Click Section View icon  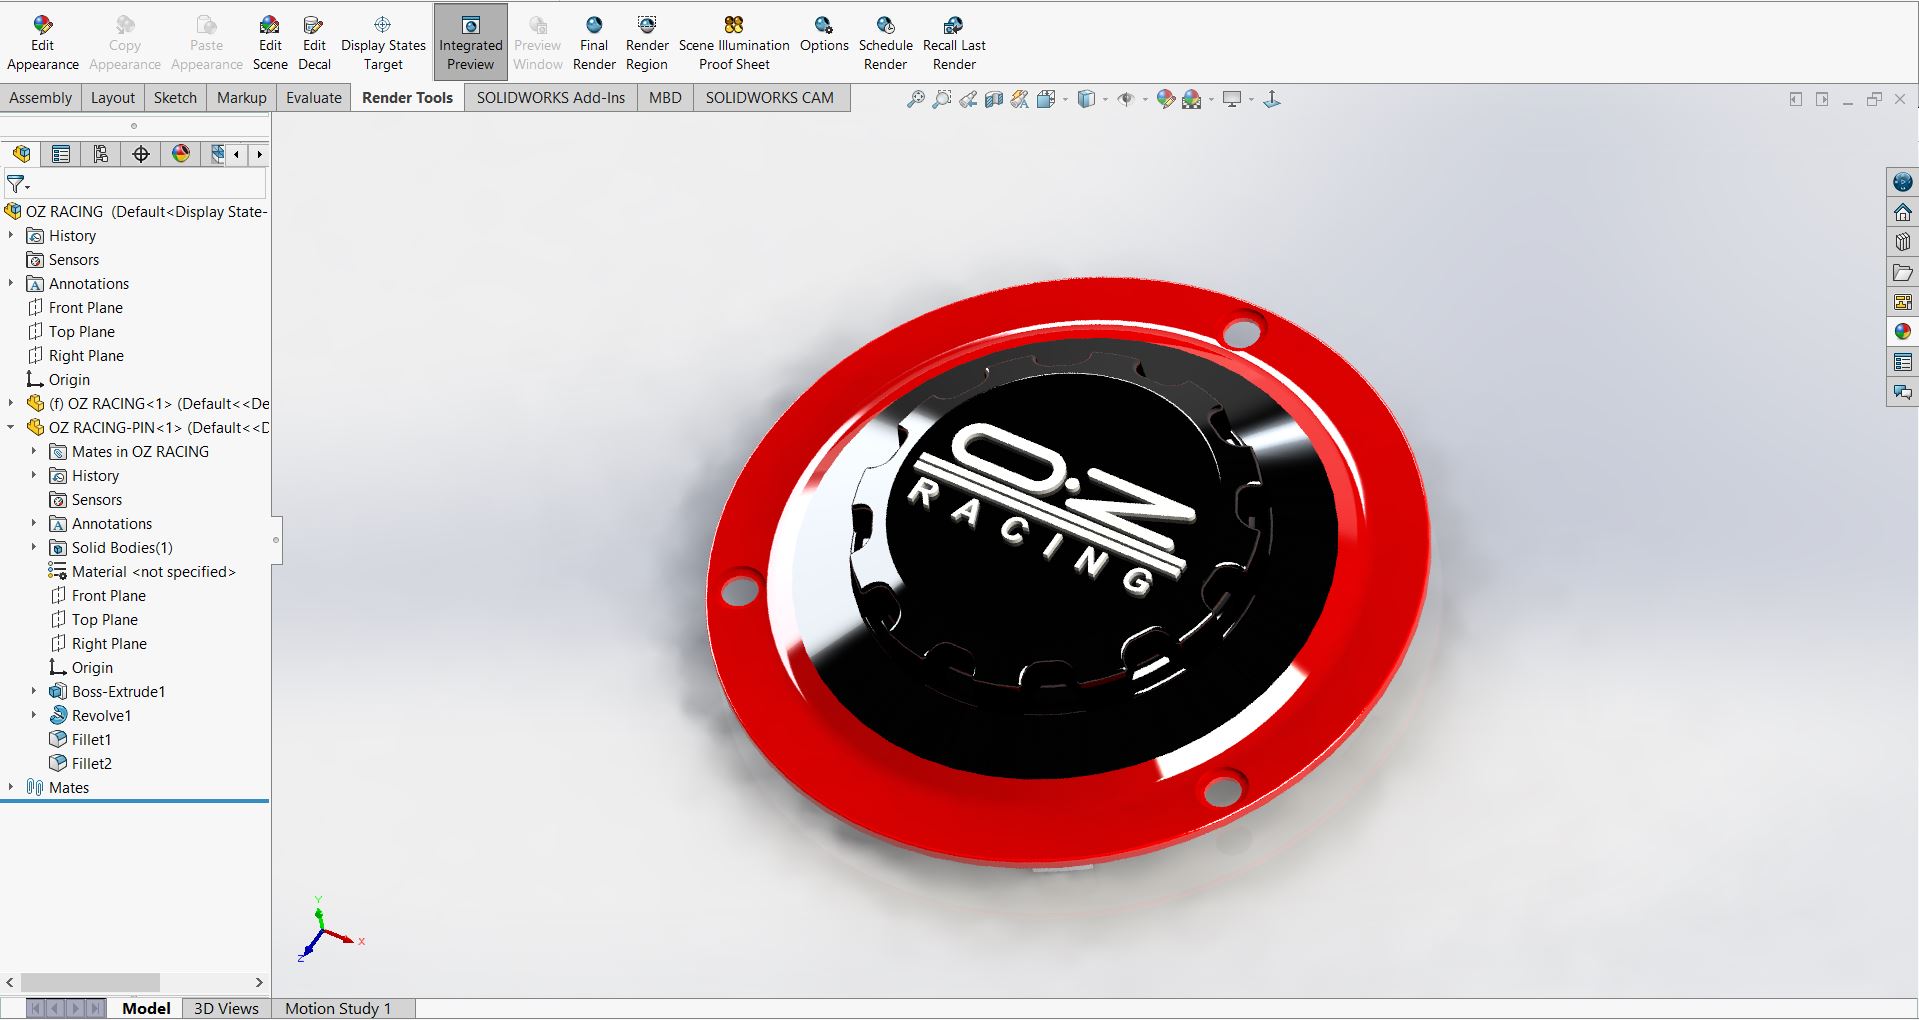(x=993, y=99)
